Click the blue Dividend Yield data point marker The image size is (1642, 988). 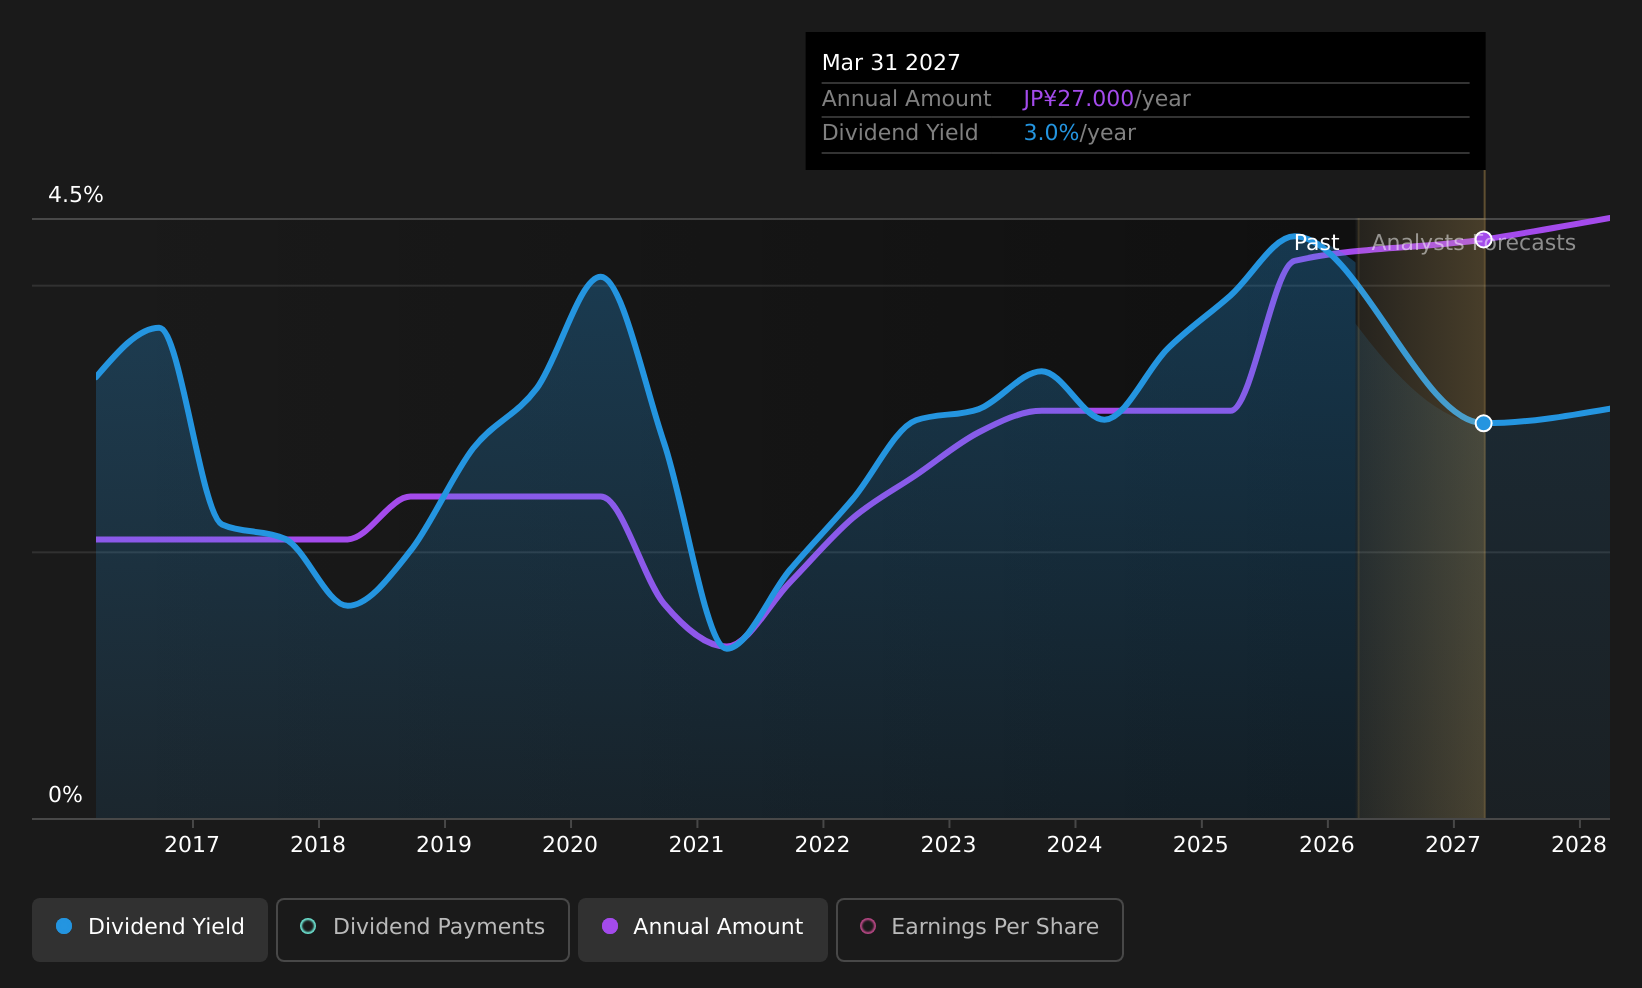(1484, 423)
